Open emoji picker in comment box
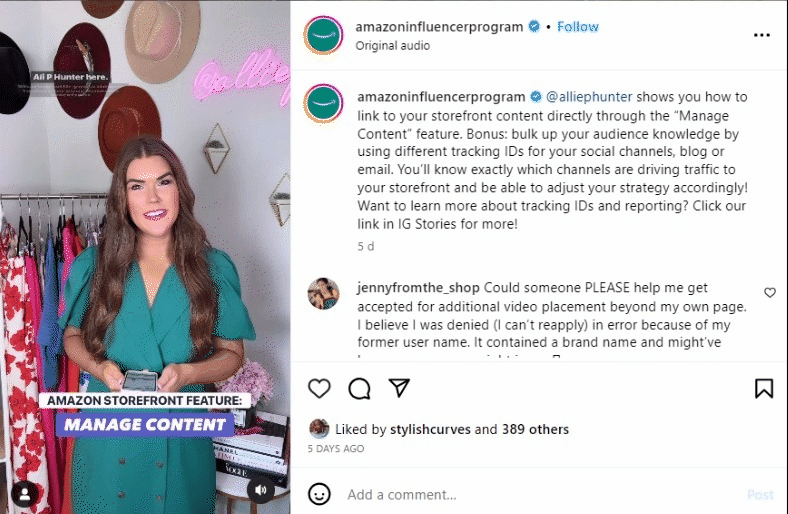This screenshot has height=514, width=788. (x=319, y=494)
